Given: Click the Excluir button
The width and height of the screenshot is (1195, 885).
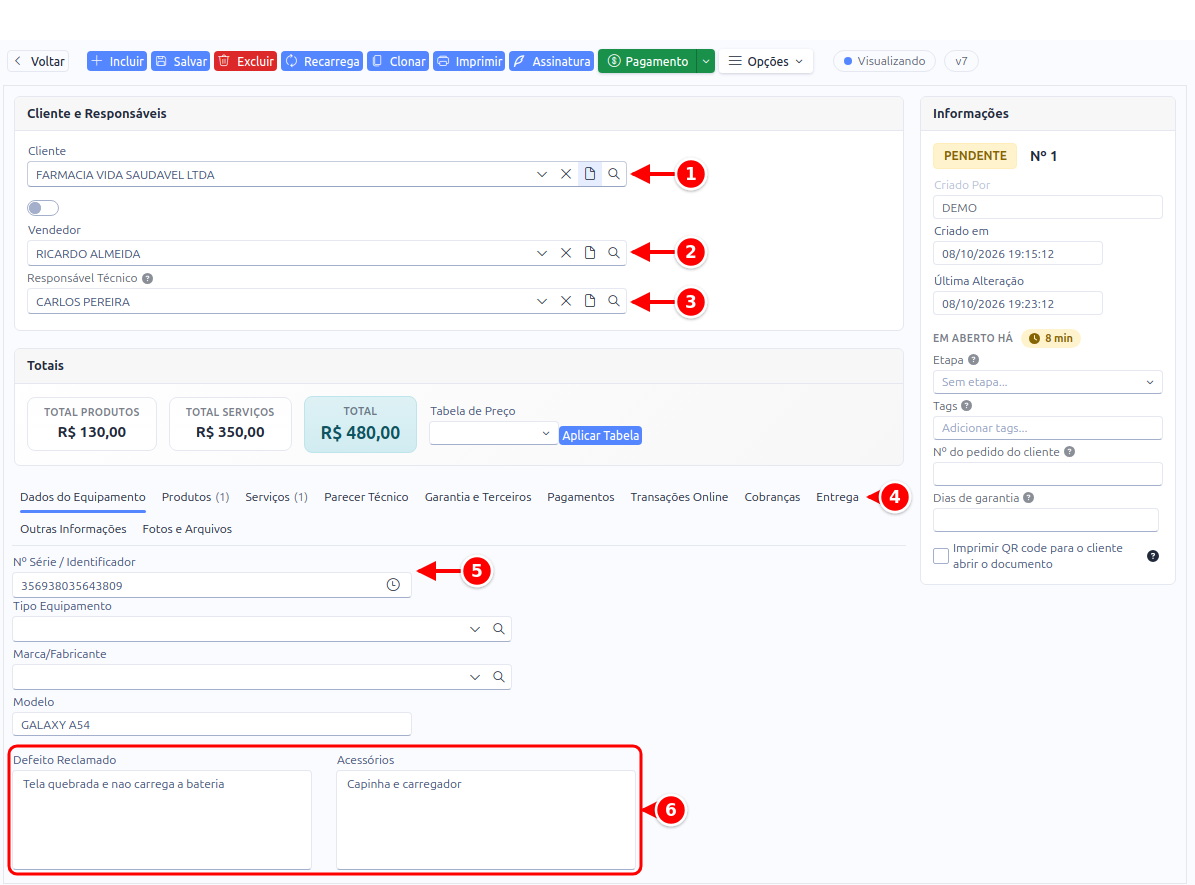Looking at the screenshot, I should [245, 61].
